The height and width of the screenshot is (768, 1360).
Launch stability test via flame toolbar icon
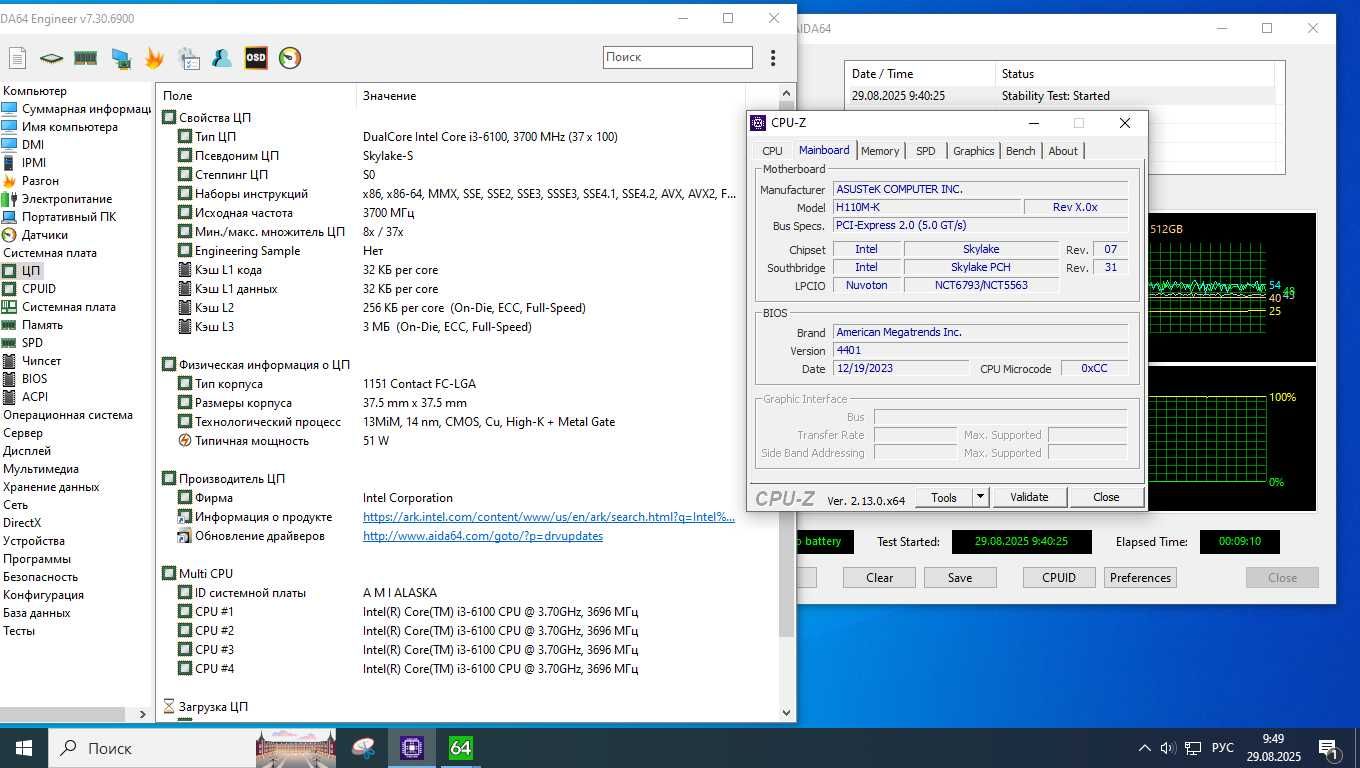click(x=154, y=58)
